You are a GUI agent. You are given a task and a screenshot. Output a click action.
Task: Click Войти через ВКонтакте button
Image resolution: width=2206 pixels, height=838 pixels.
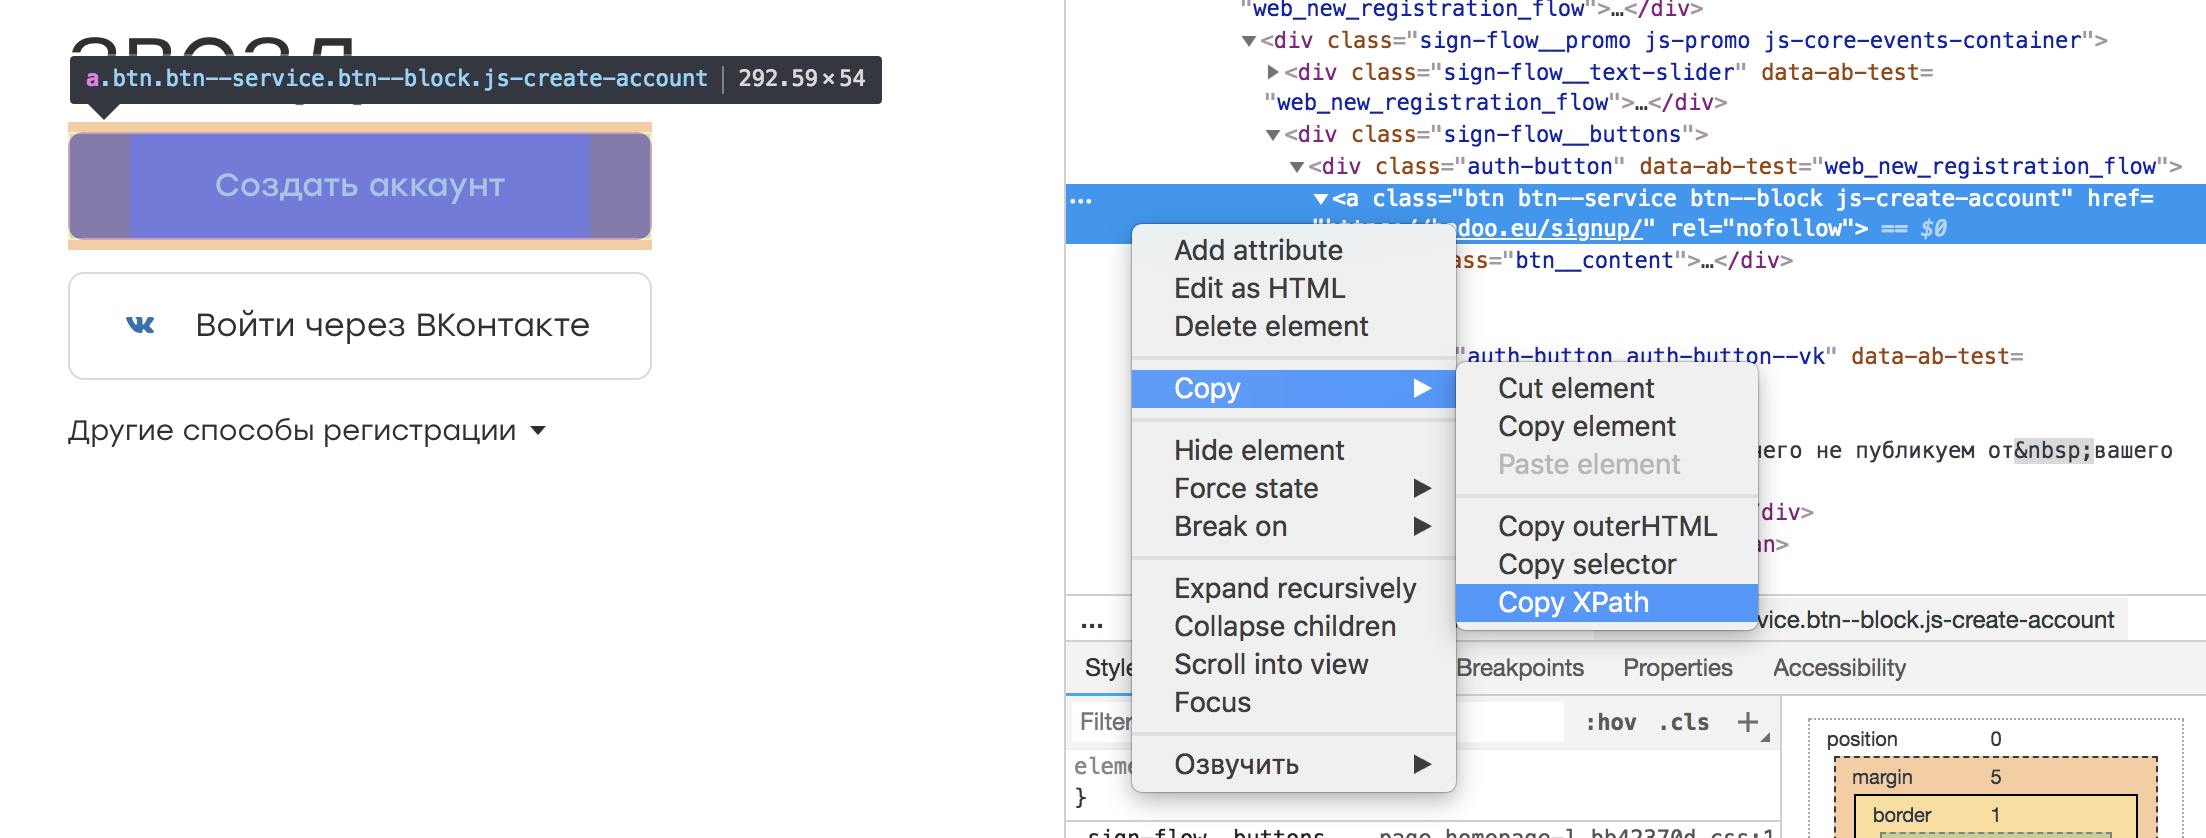point(360,326)
